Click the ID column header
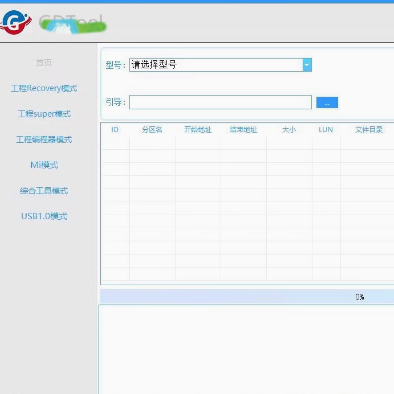Viewport: 394px width, 394px height. click(x=115, y=130)
